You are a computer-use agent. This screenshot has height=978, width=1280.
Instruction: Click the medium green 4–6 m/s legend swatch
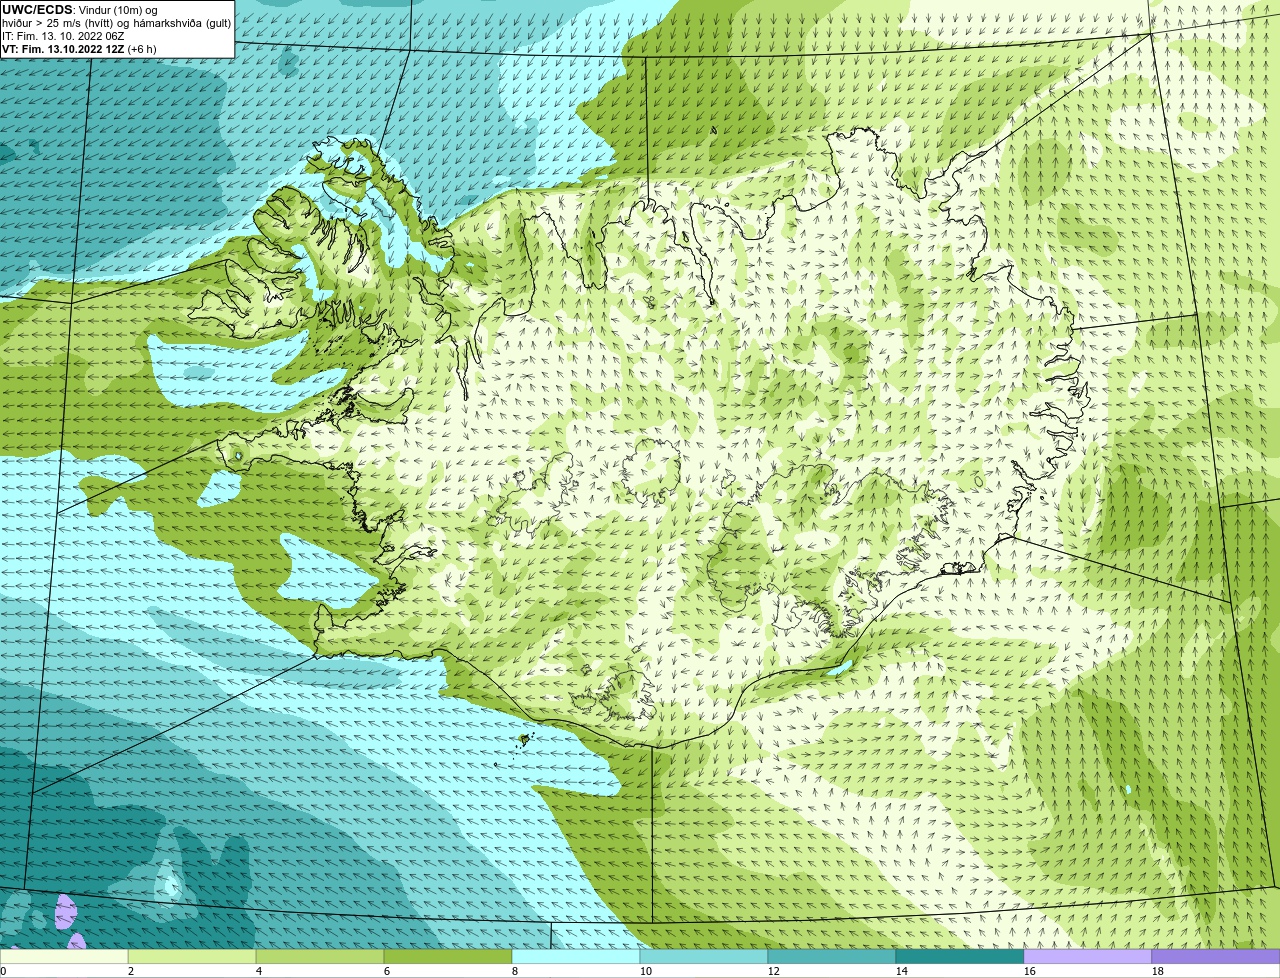tap(320, 957)
